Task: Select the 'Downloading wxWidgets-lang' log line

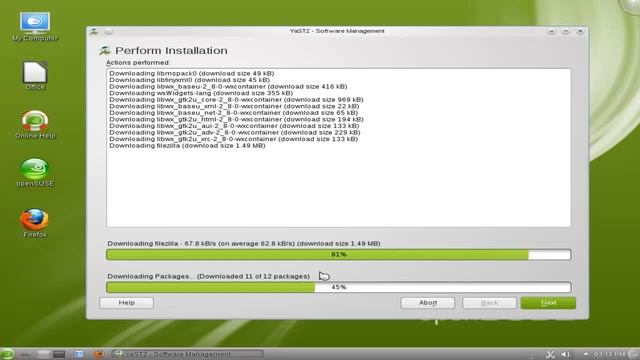Action: 201,93
